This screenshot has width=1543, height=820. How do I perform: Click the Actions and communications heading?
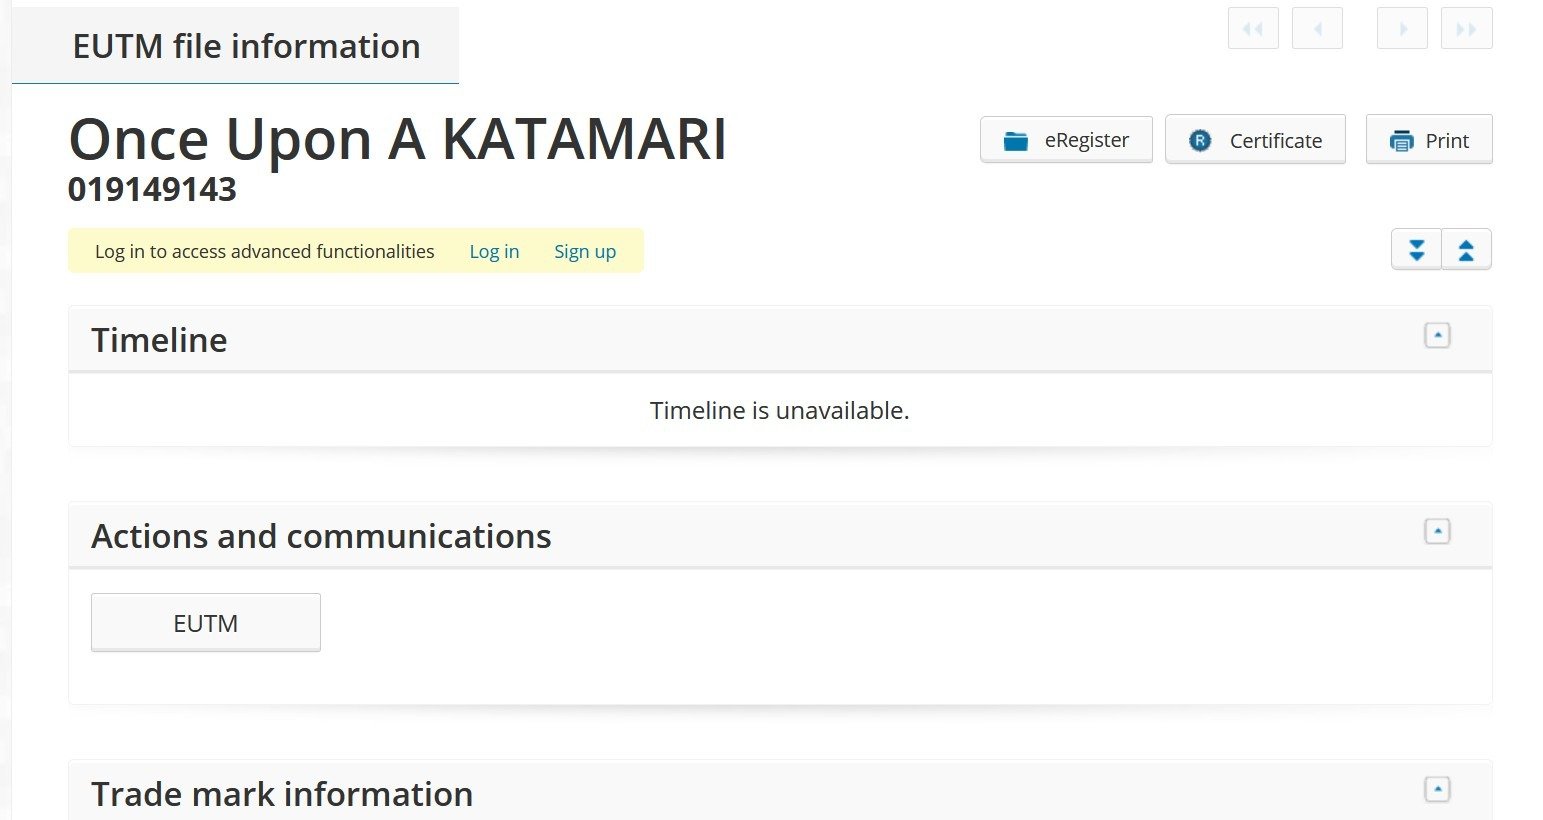(321, 536)
